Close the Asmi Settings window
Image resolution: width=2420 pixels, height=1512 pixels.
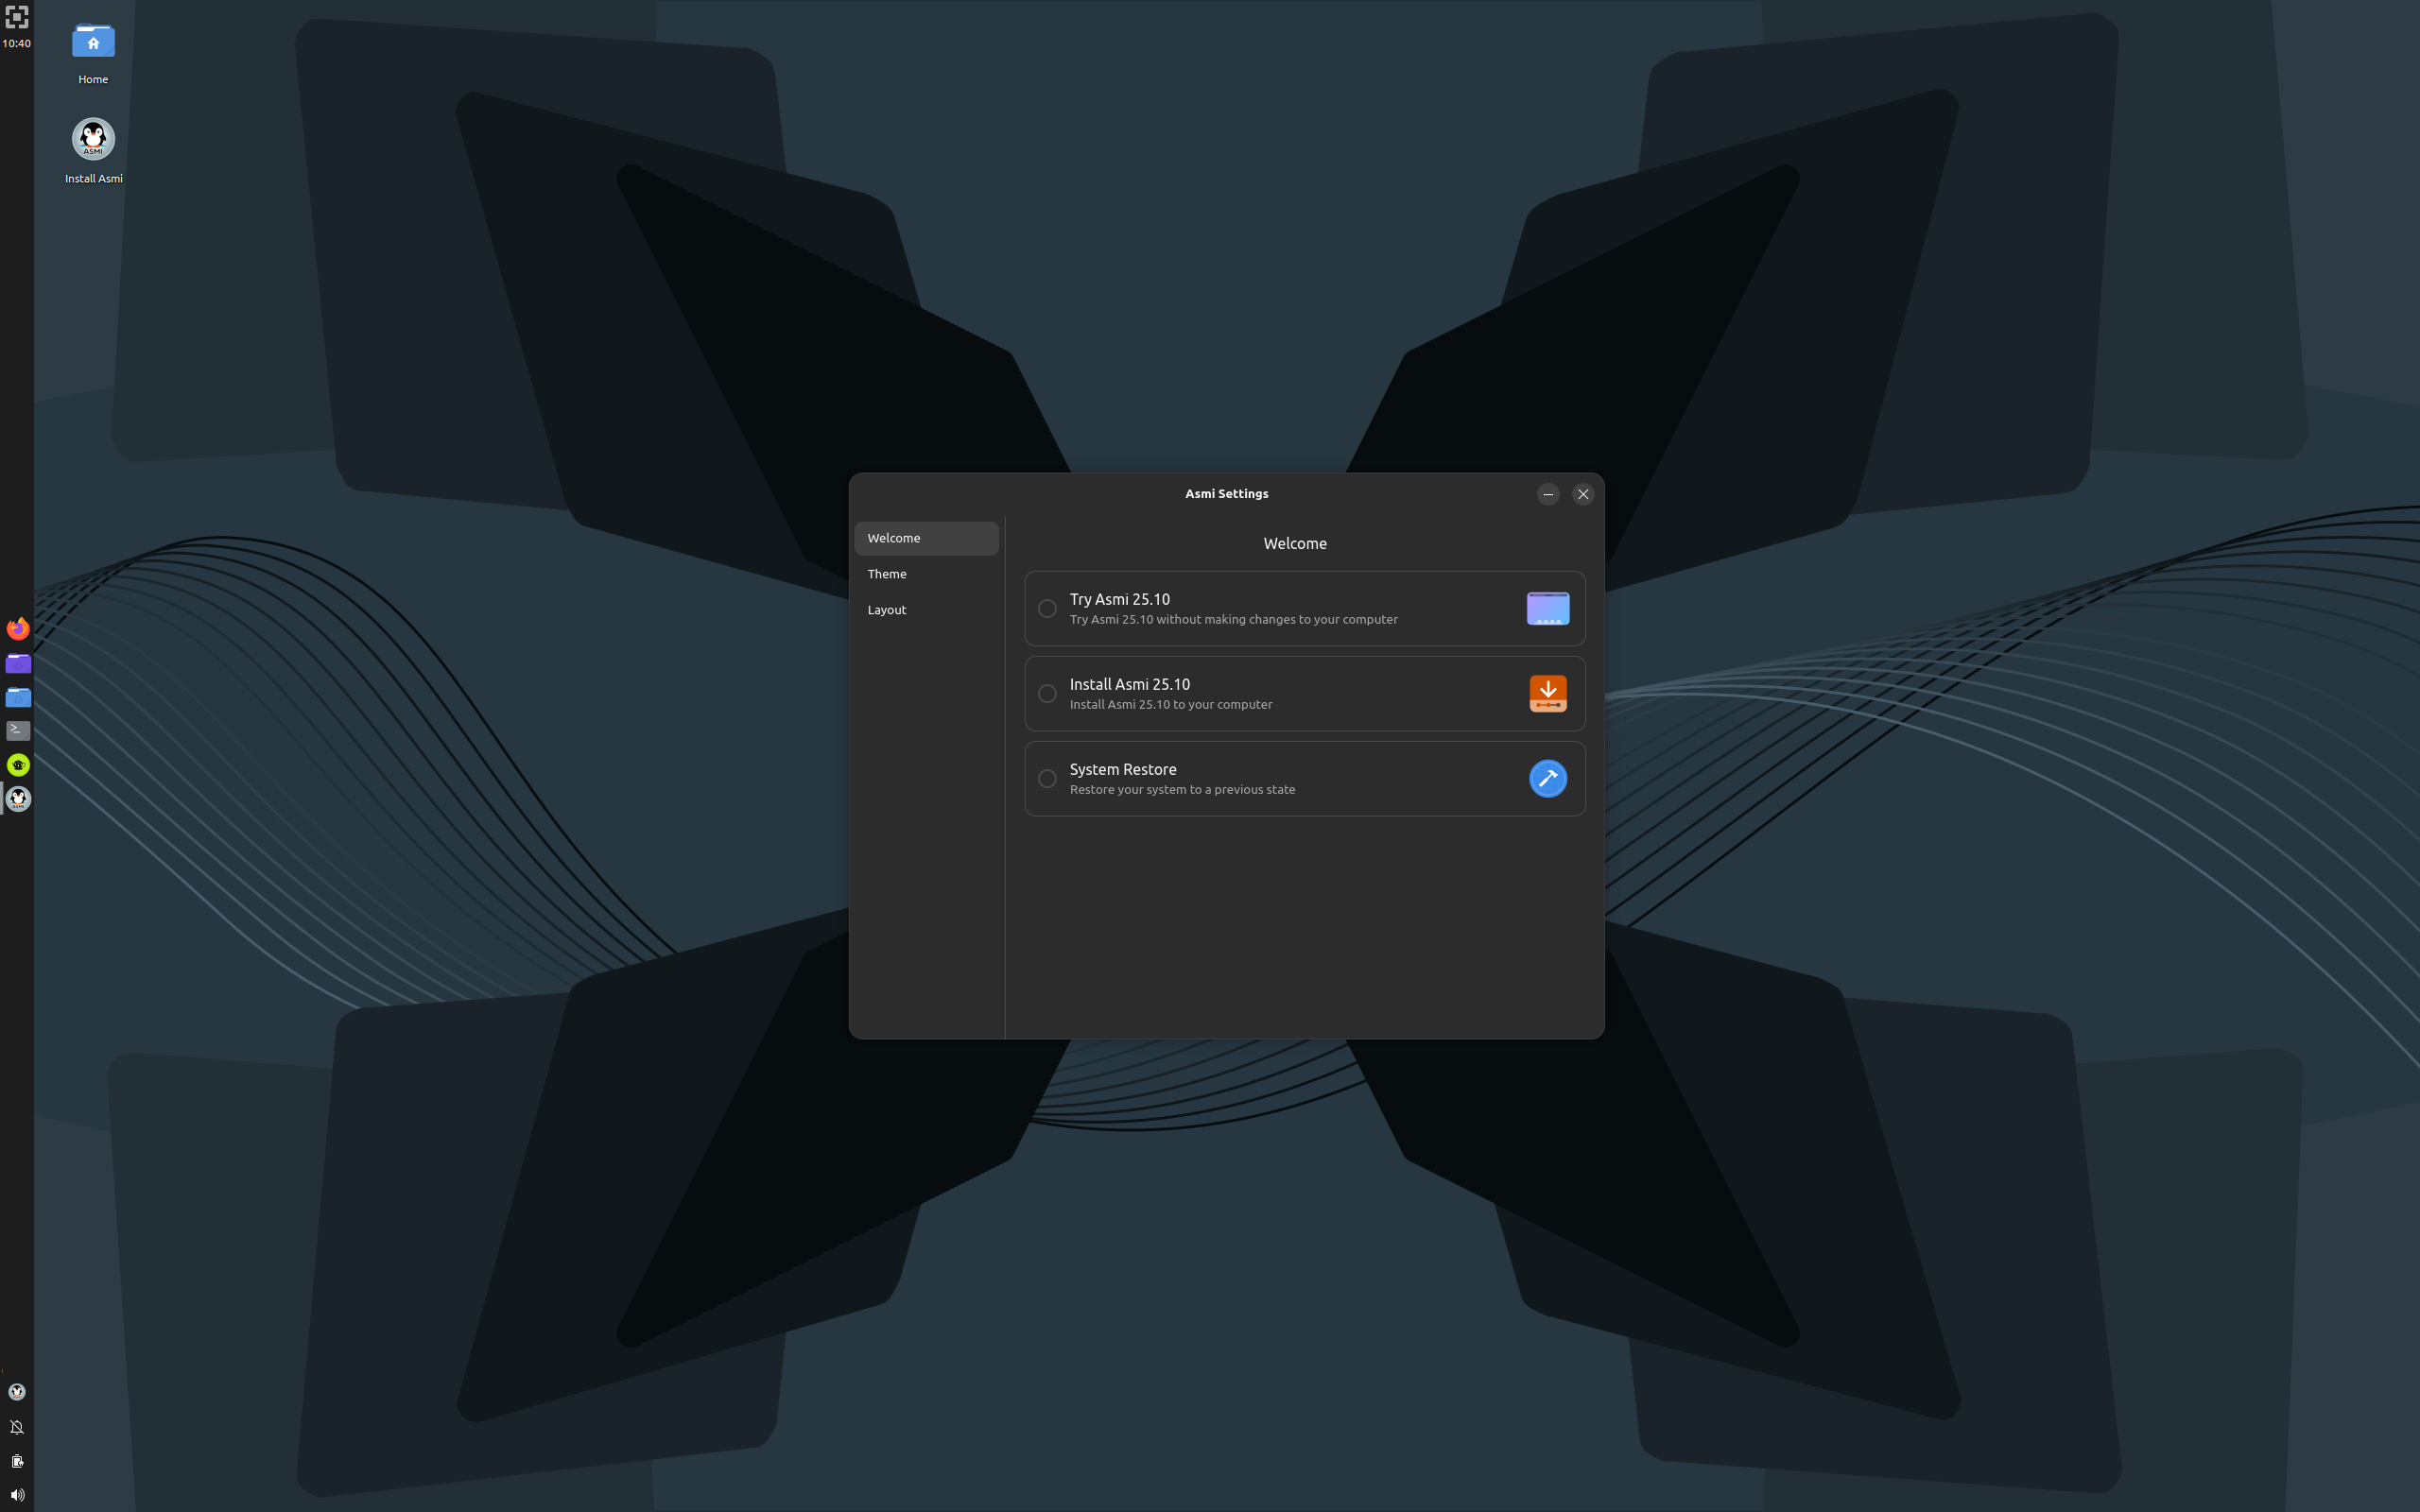tap(1583, 494)
